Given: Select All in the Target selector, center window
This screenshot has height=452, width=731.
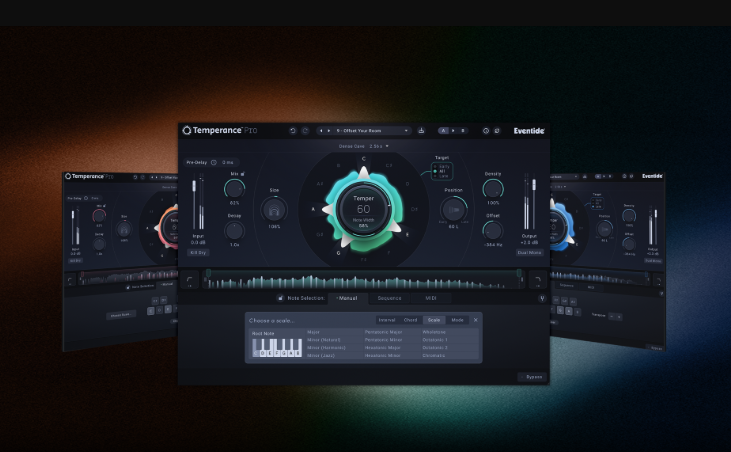Looking at the screenshot, I should 440,171.
